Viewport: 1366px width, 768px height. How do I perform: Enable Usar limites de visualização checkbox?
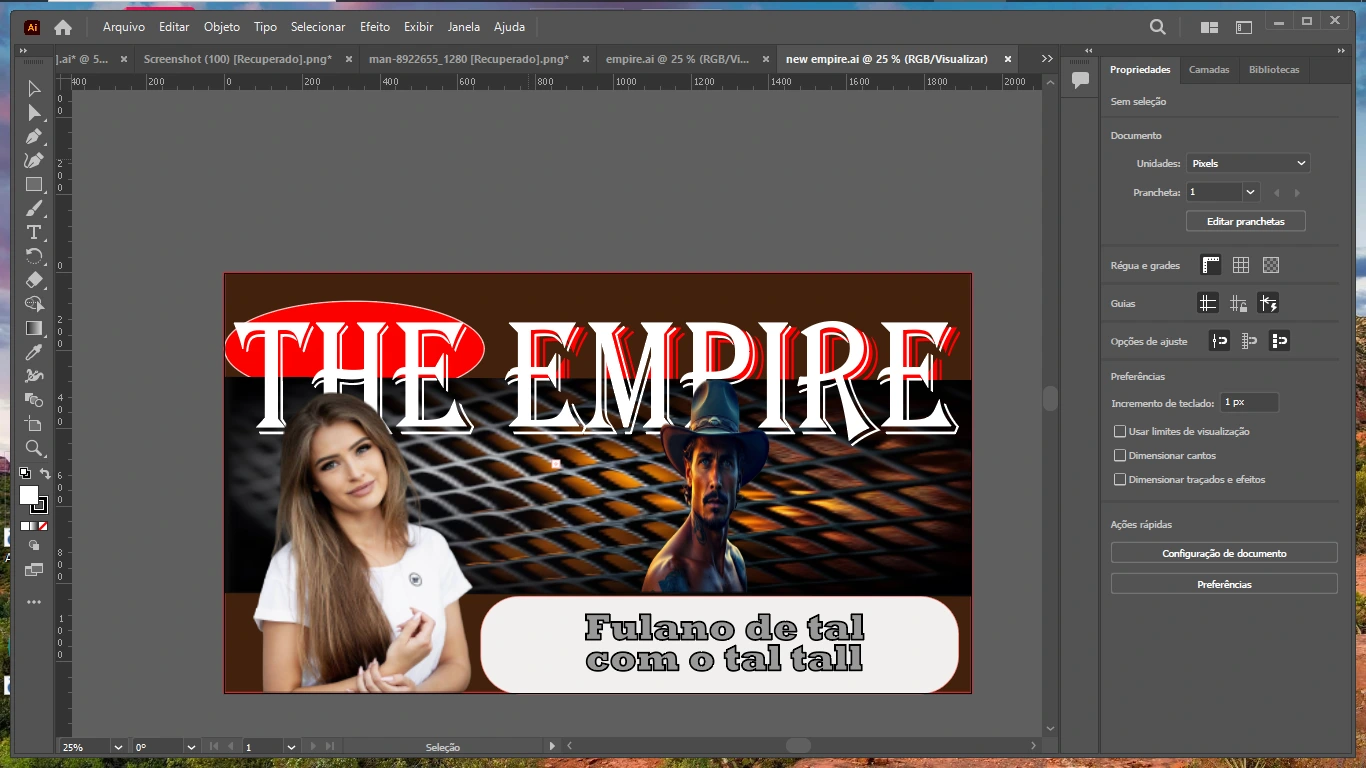(1120, 432)
